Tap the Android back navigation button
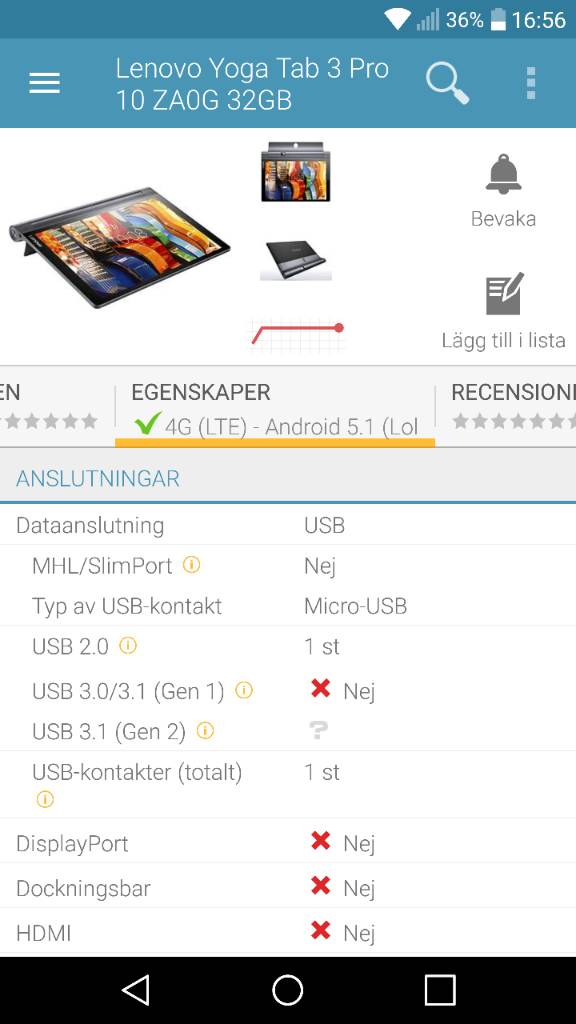Viewport: 576px width, 1024px height. coord(136,990)
